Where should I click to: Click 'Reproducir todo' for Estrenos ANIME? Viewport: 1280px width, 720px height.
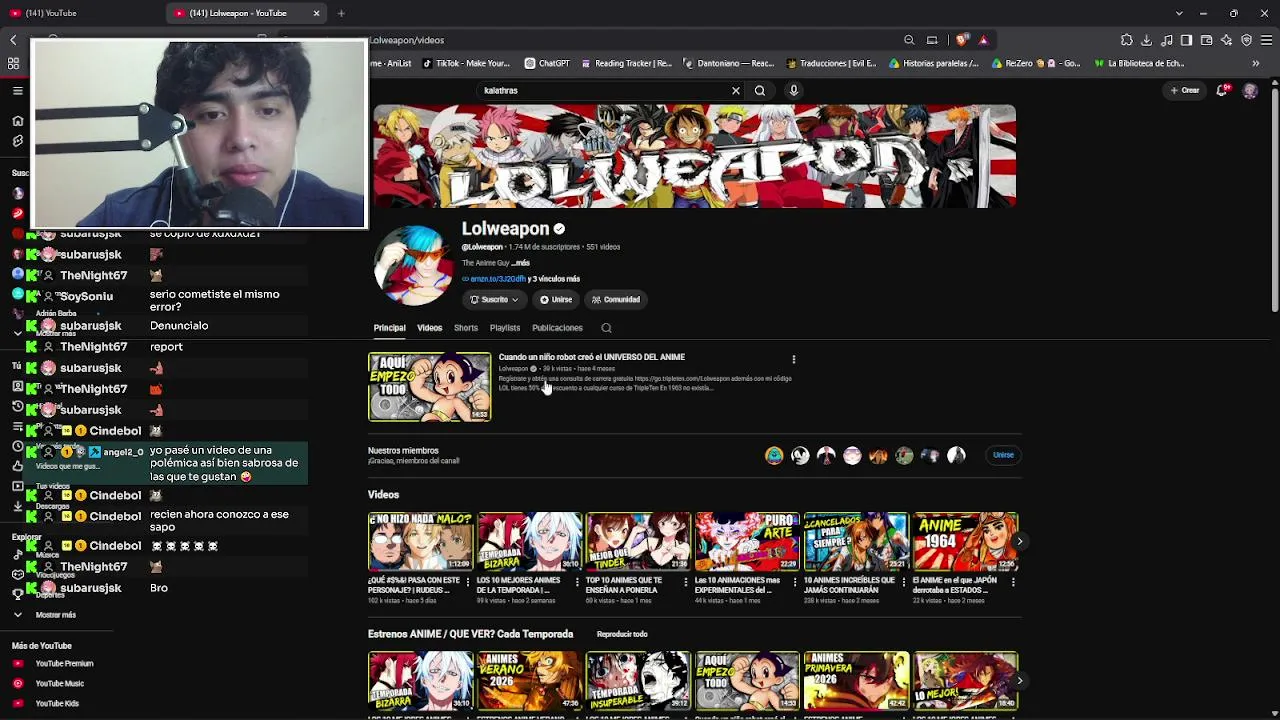point(622,634)
